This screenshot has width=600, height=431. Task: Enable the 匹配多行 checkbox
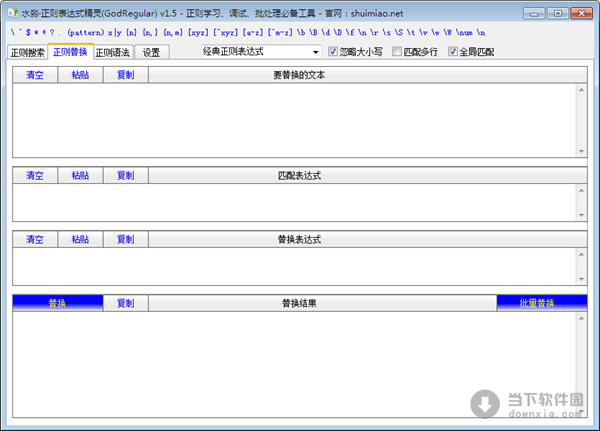pyautogui.click(x=398, y=52)
